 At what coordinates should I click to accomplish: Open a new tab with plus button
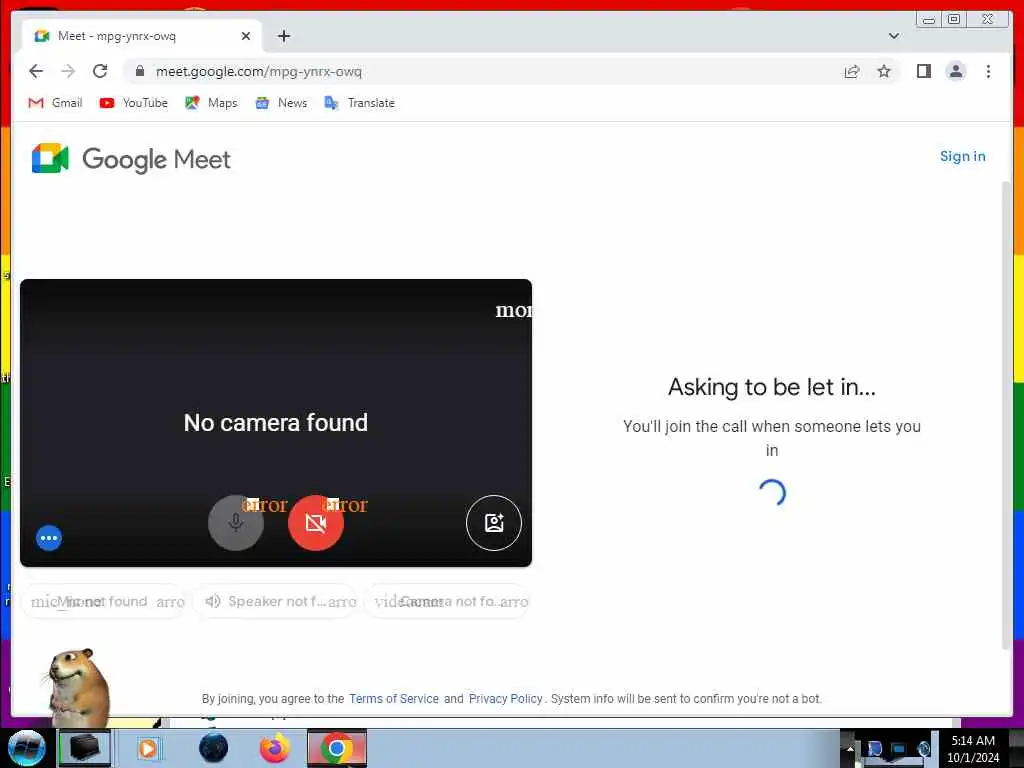pos(283,36)
